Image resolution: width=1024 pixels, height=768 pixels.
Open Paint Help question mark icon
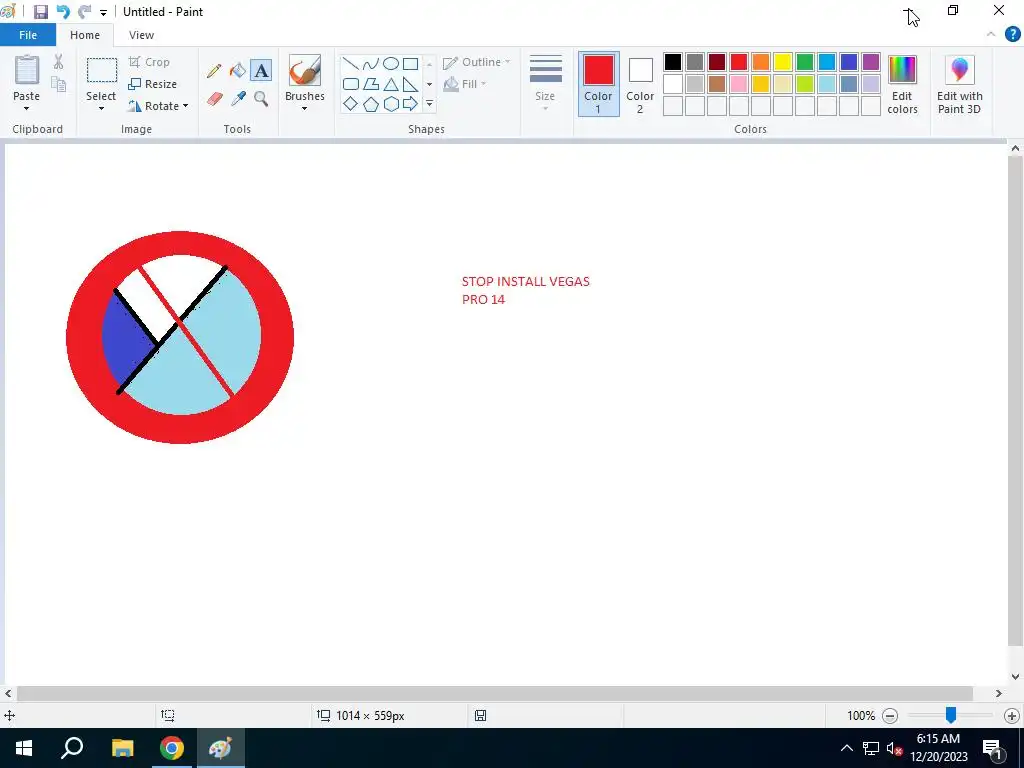(x=1012, y=35)
